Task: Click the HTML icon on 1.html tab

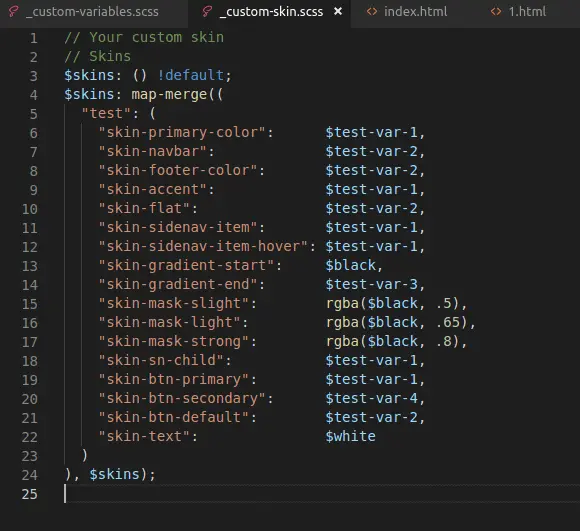Action: [x=496, y=12]
